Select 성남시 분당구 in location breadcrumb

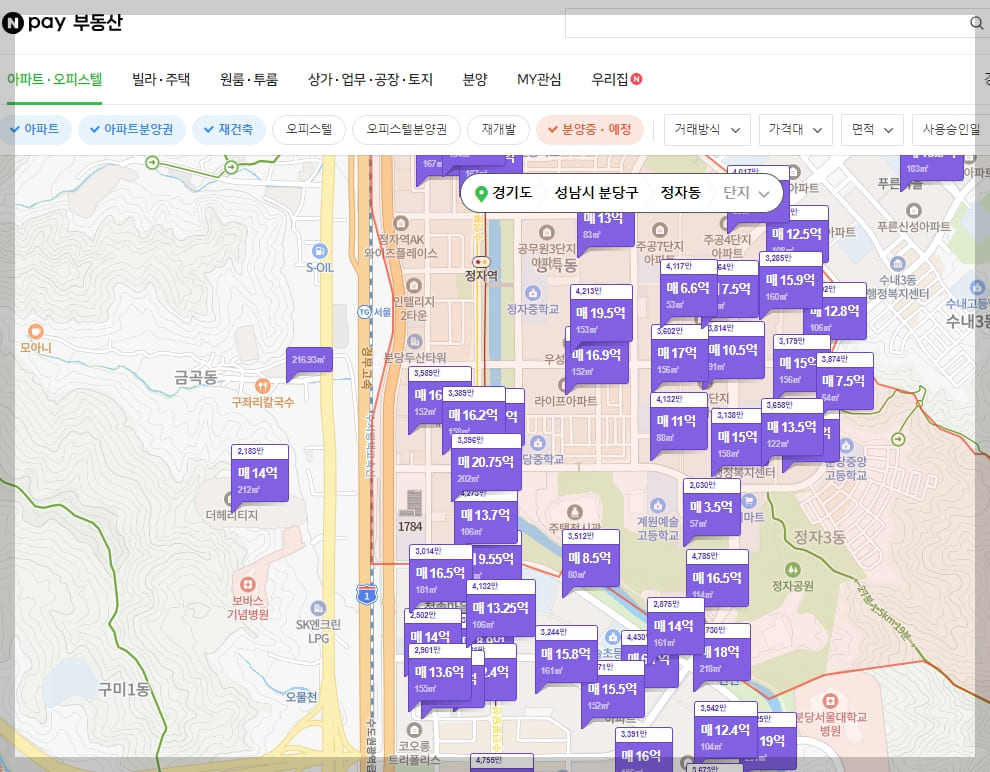pyautogui.click(x=596, y=193)
